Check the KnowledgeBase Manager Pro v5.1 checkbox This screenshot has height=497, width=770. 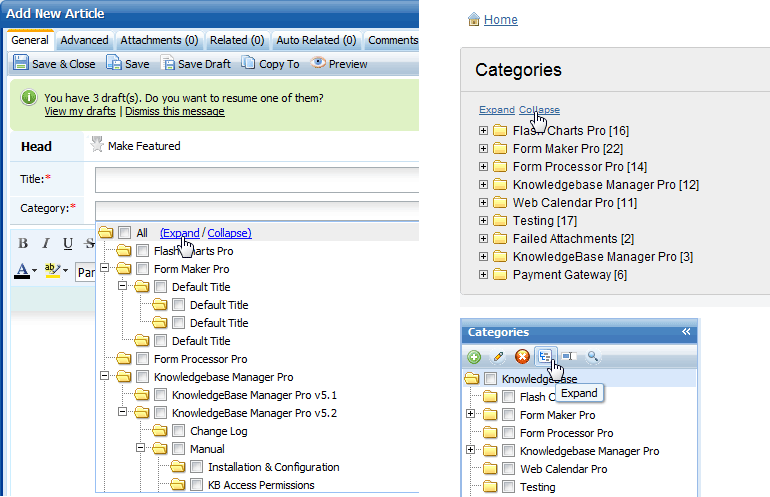coord(161,395)
